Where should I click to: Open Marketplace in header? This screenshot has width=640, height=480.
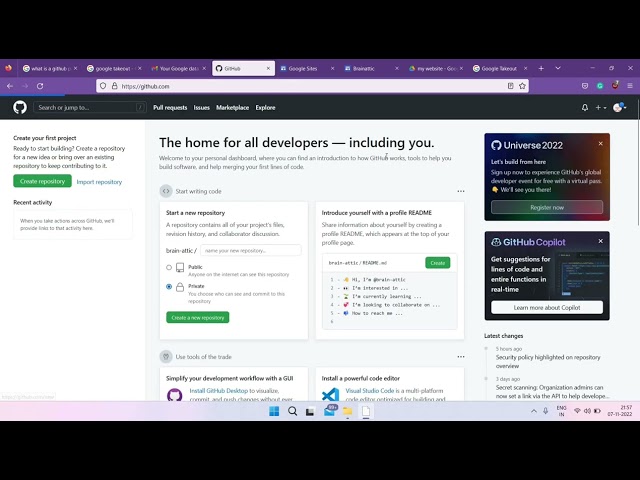(232, 107)
